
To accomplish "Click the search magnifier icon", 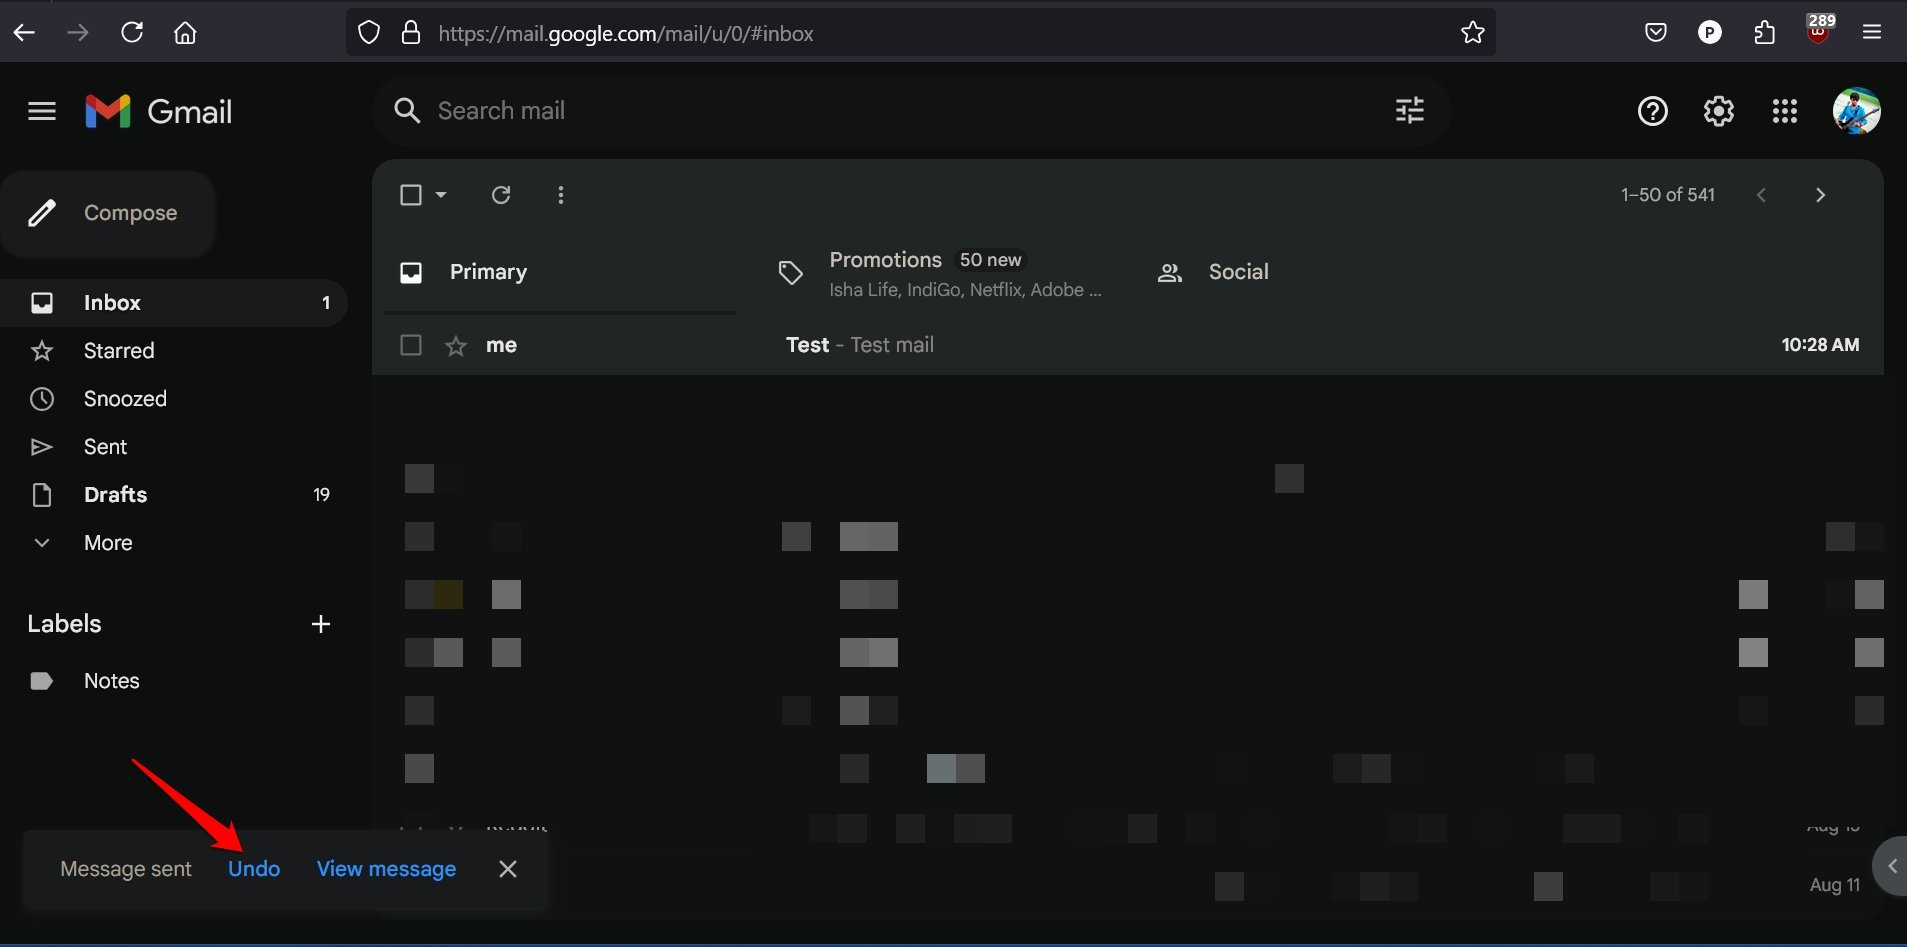I will pyautogui.click(x=407, y=111).
